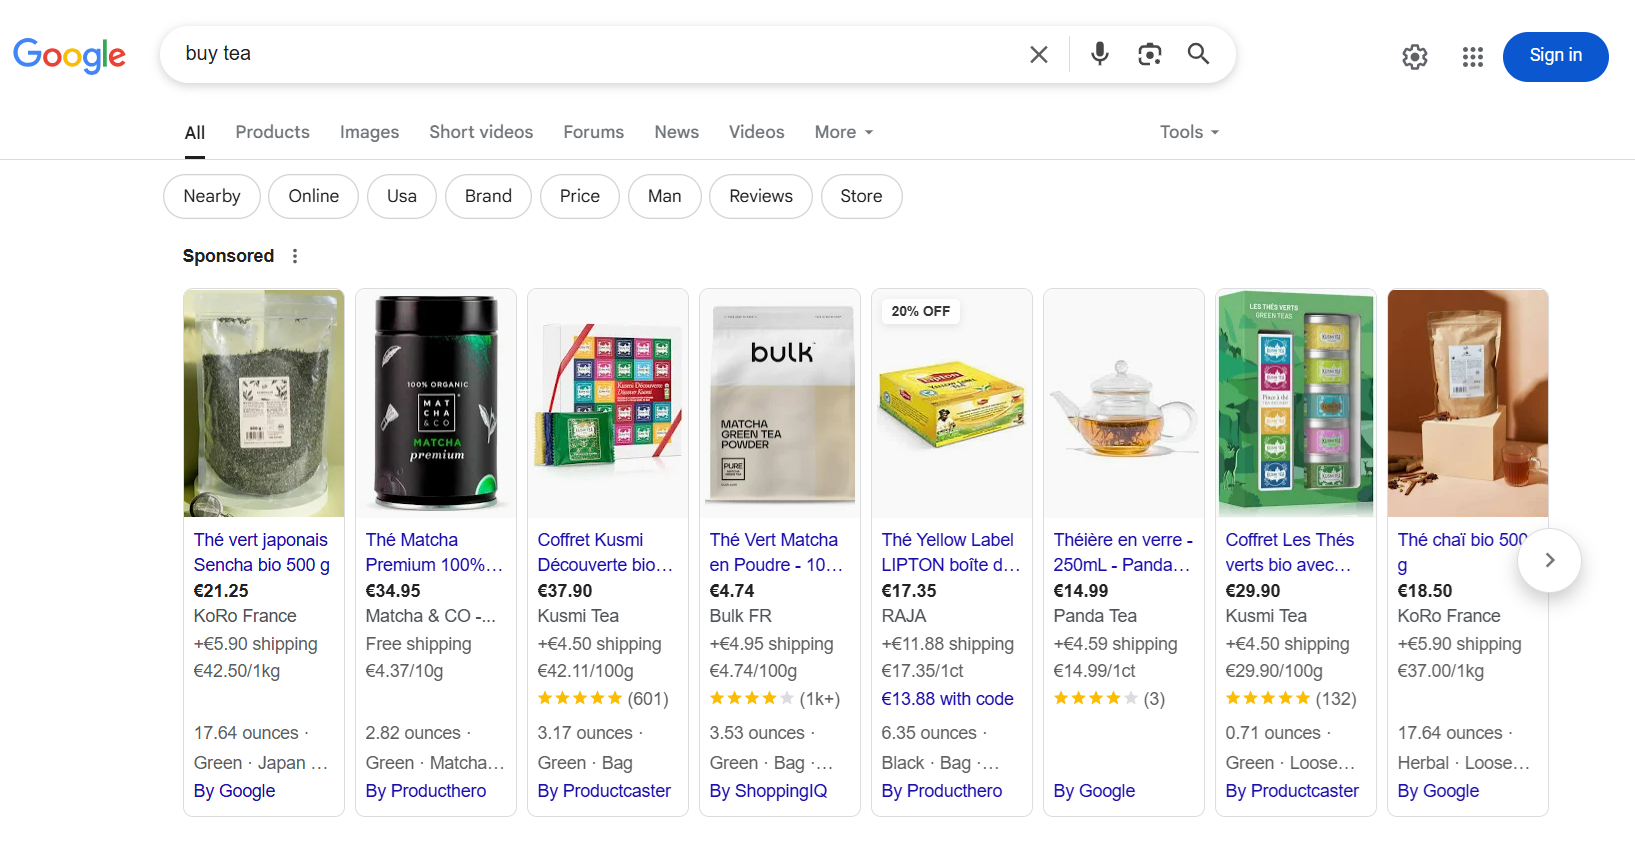
Task: Switch to the Images tab
Action: 369,132
